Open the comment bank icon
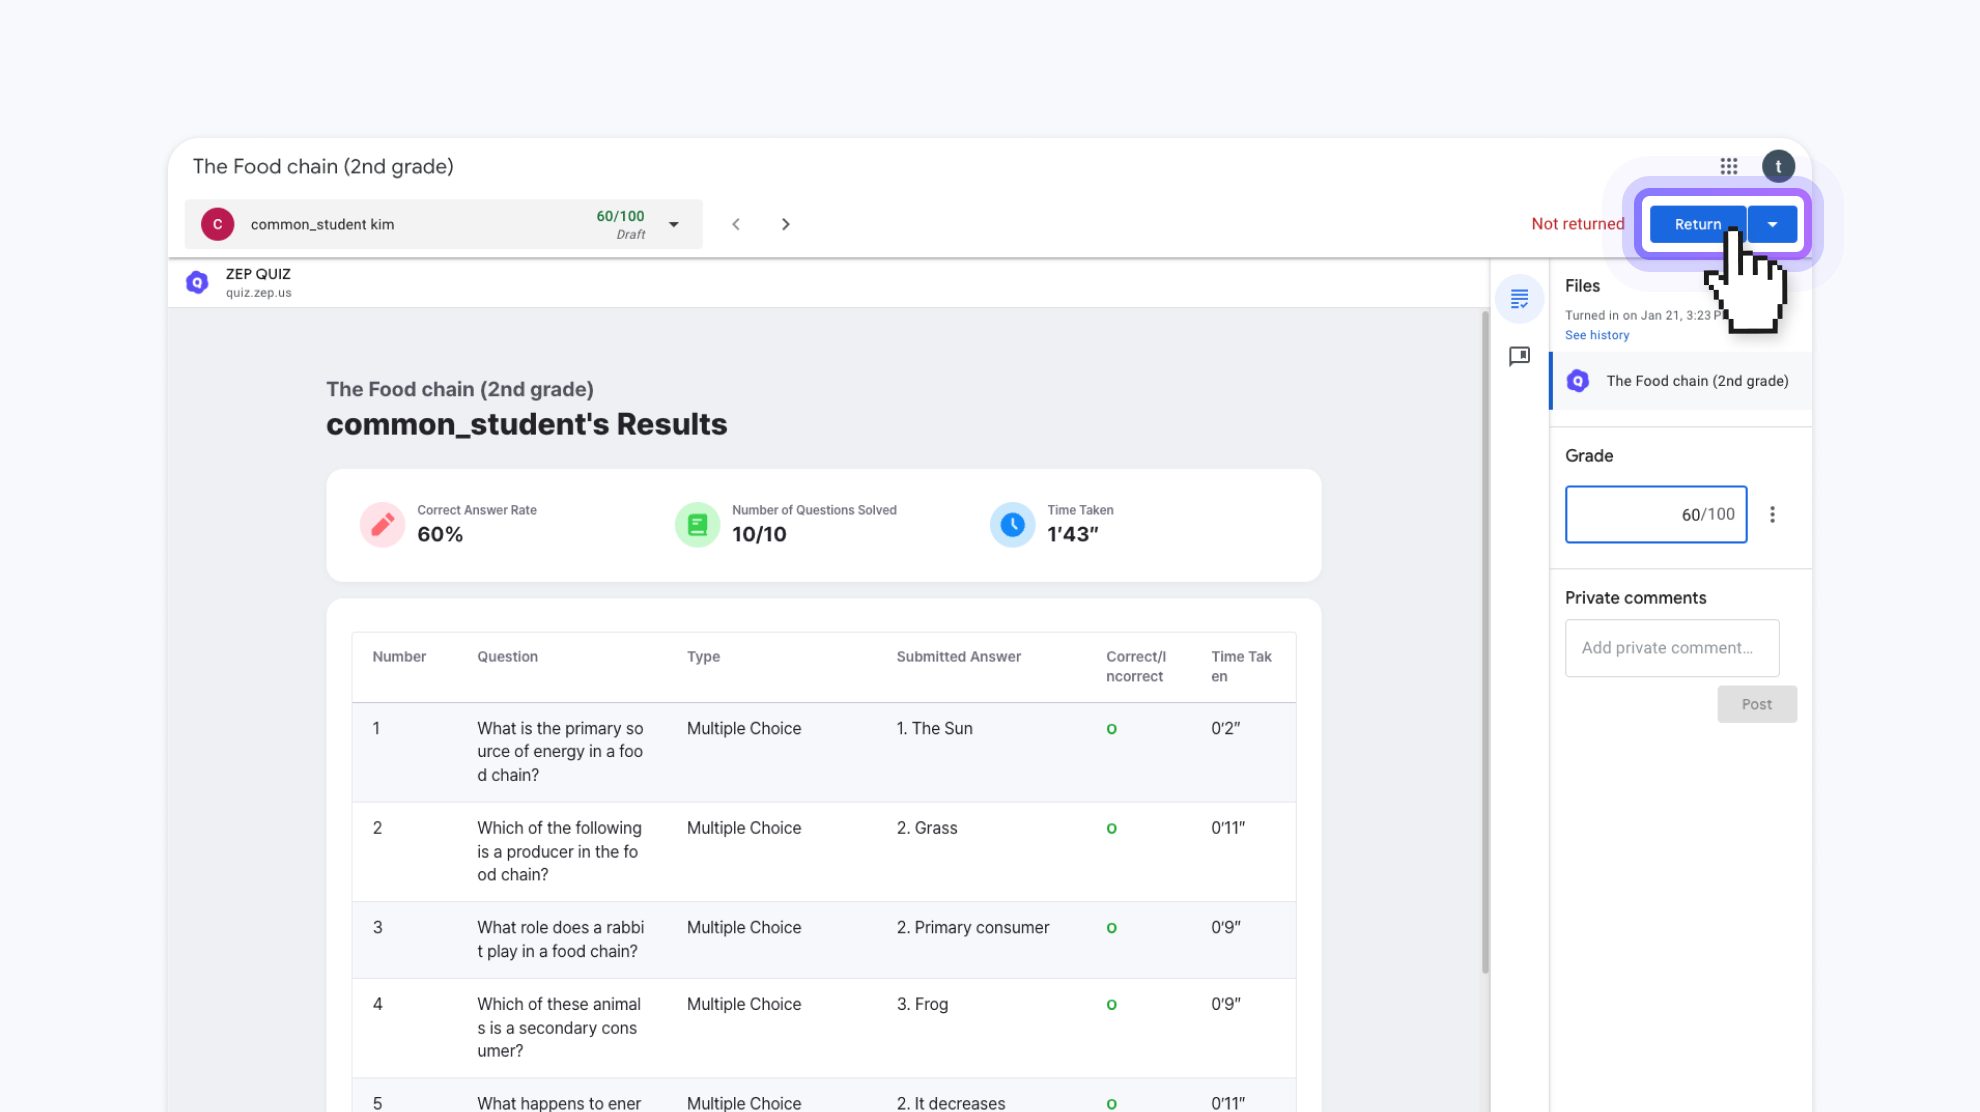Screen dimensions: 1980x1112 pos(1519,356)
